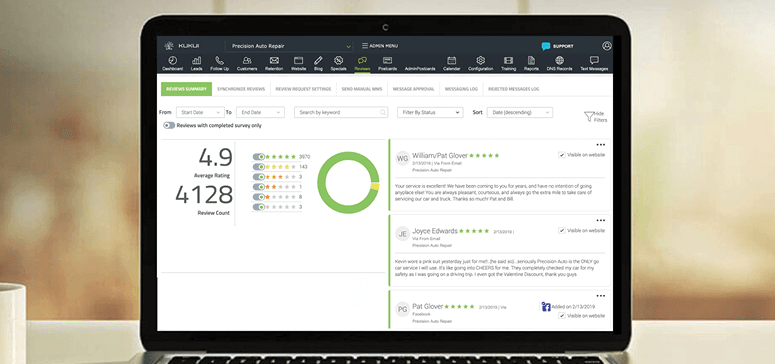Click the user profile icon
Image resolution: width=775 pixels, height=364 pixels.
[x=607, y=46]
